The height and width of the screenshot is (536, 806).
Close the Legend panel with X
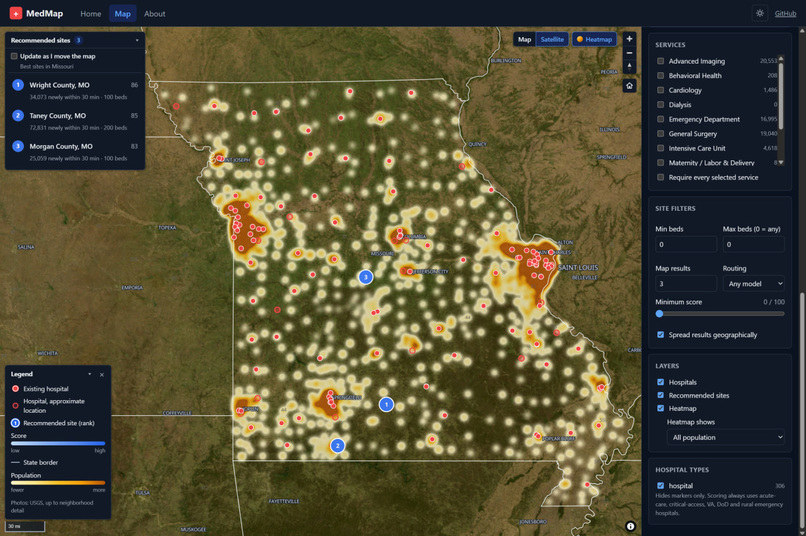click(102, 375)
